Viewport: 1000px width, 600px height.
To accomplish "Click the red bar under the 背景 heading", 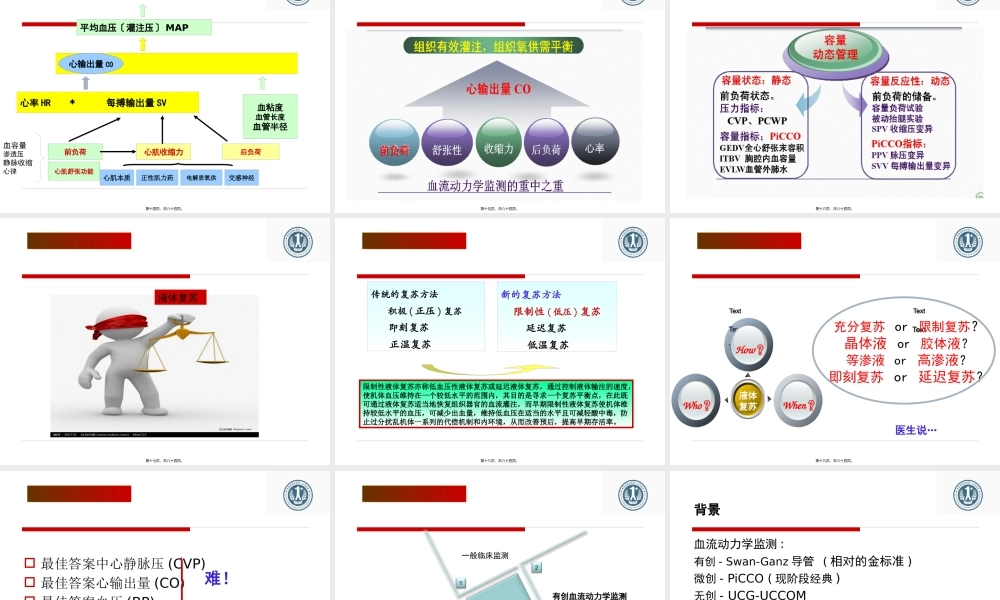I will [x=777, y=528].
